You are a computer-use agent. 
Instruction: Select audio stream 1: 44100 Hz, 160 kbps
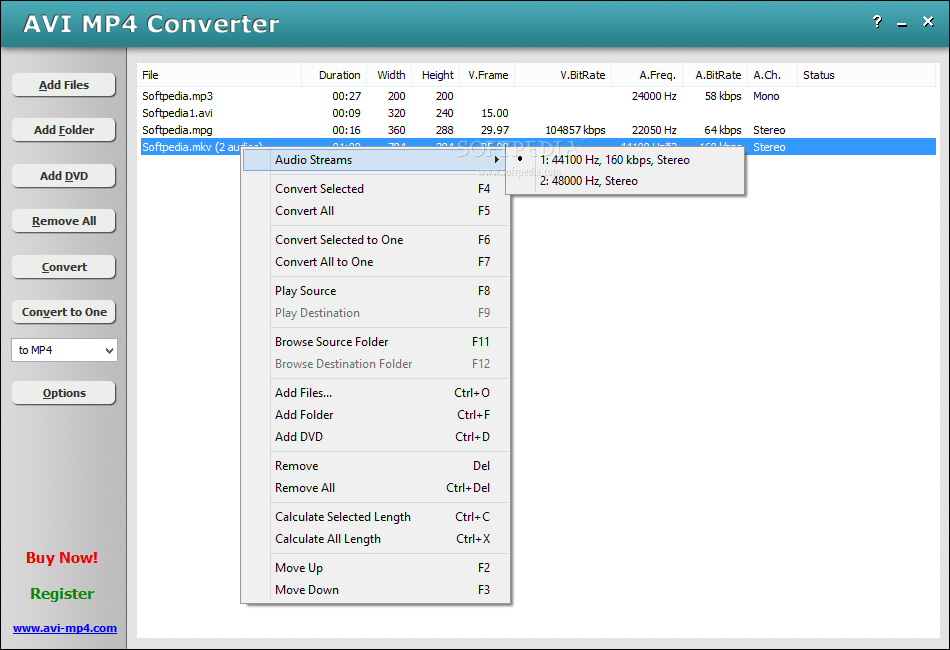coord(624,160)
